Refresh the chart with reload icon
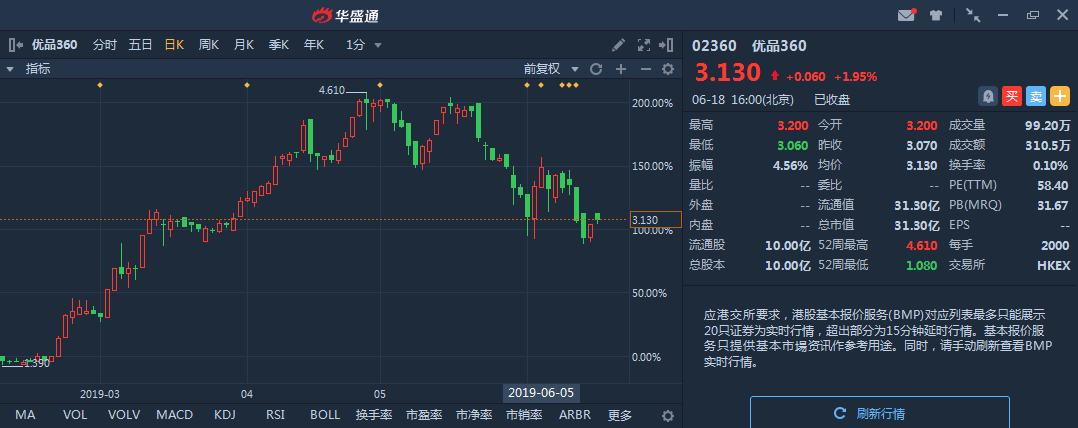 [596, 69]
